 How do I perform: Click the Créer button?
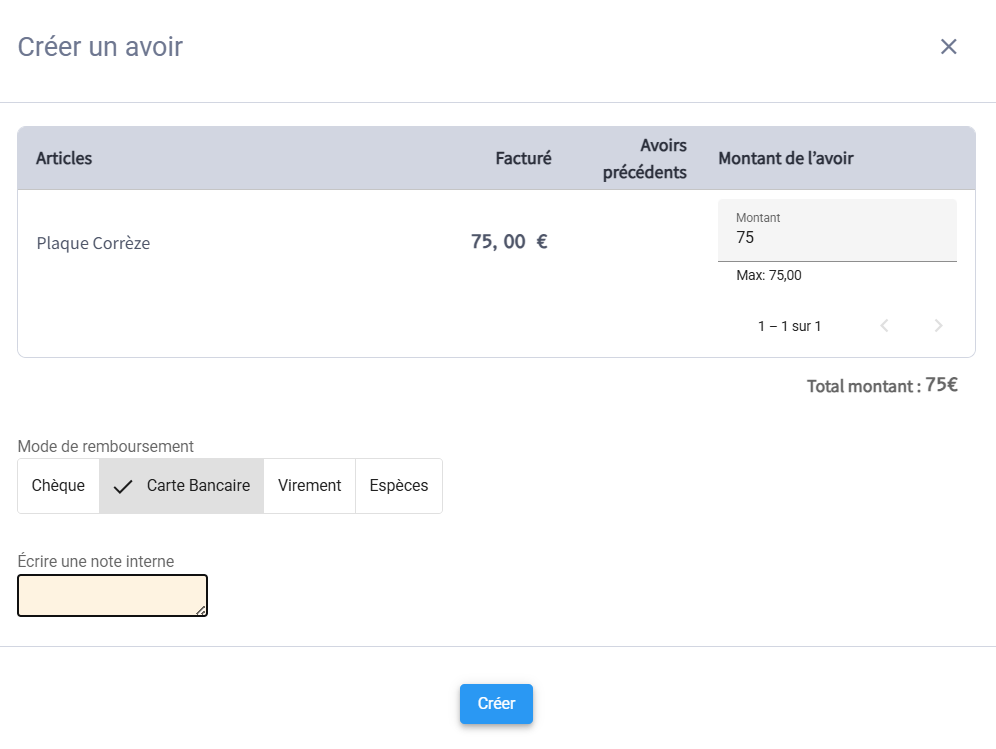(x=496, y=704)
